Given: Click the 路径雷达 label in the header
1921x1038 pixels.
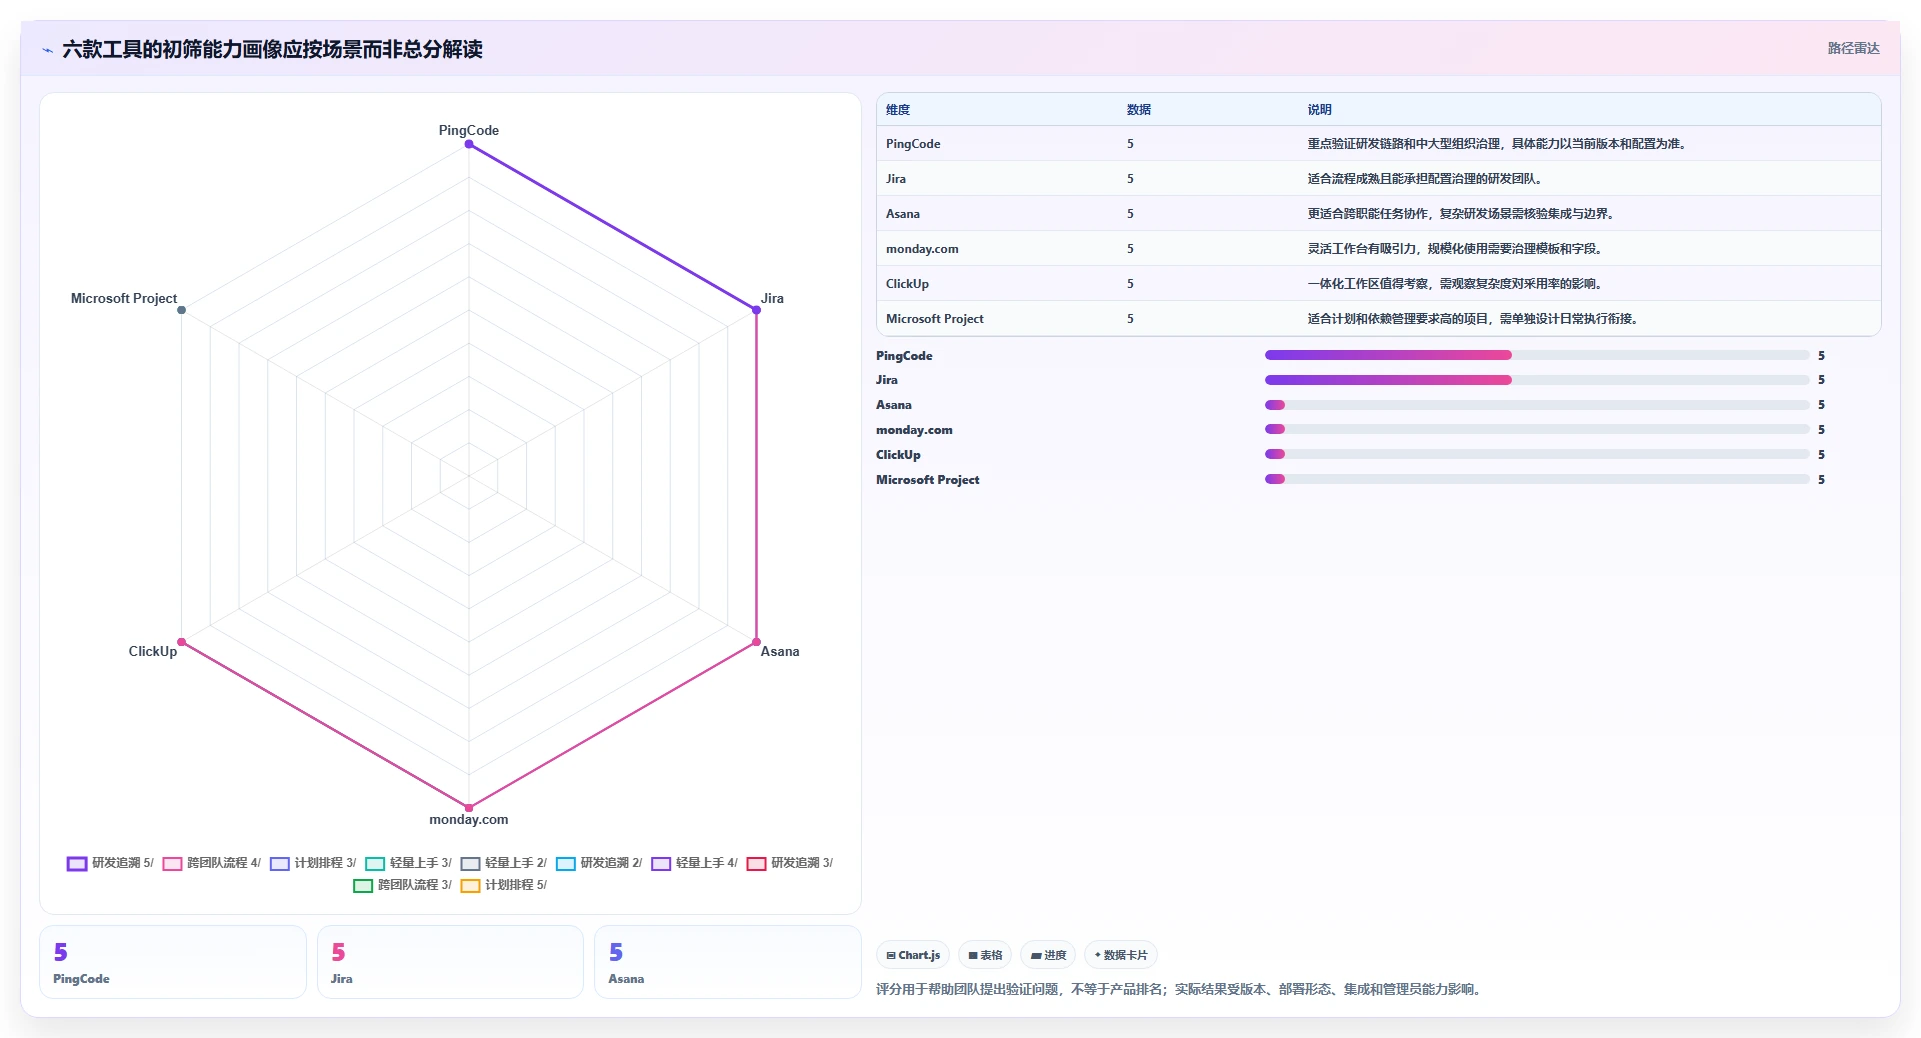Looking at the screenshot, I should pos(1853,48).
